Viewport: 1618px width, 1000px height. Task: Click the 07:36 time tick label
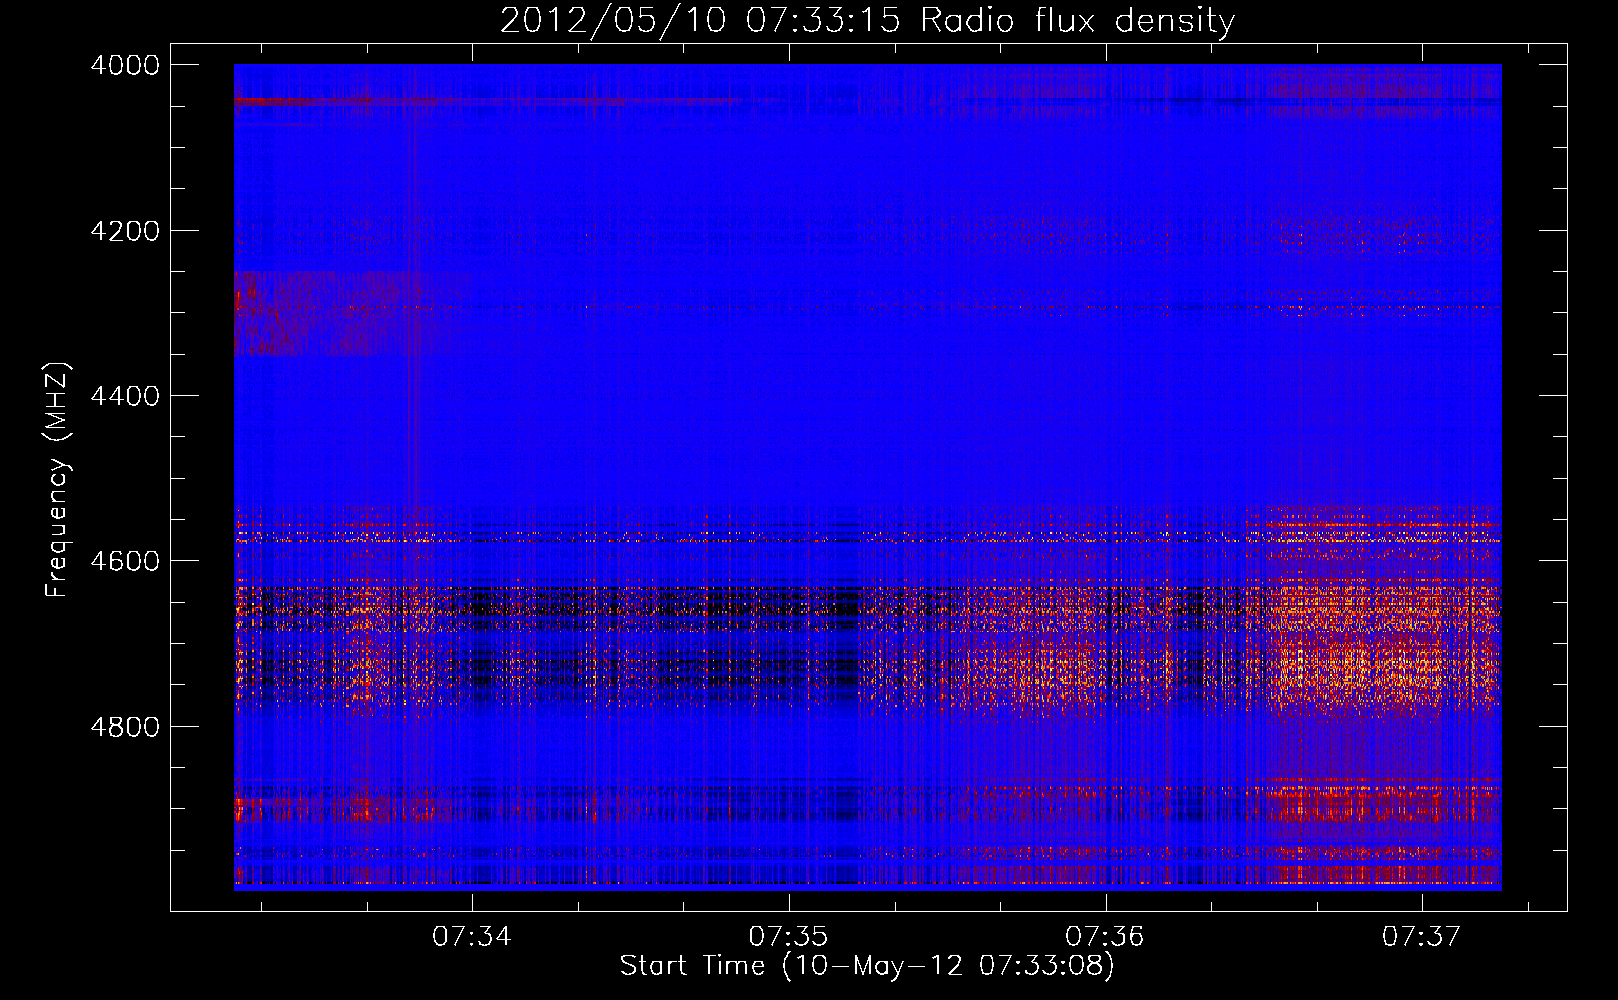[x=1105, y=937]
